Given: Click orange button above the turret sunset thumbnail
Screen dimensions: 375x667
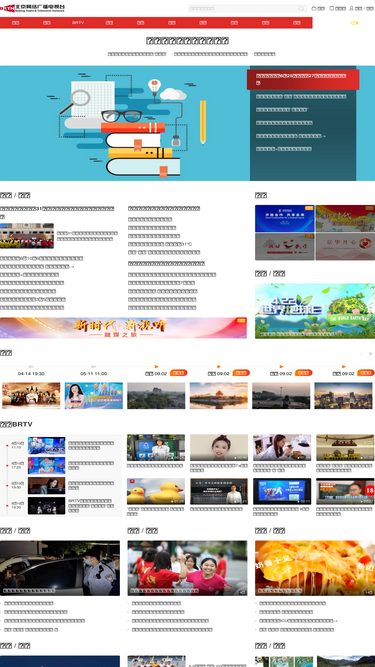Looking at the screenshot, I should pyautogui.click(x=241, y=373).
